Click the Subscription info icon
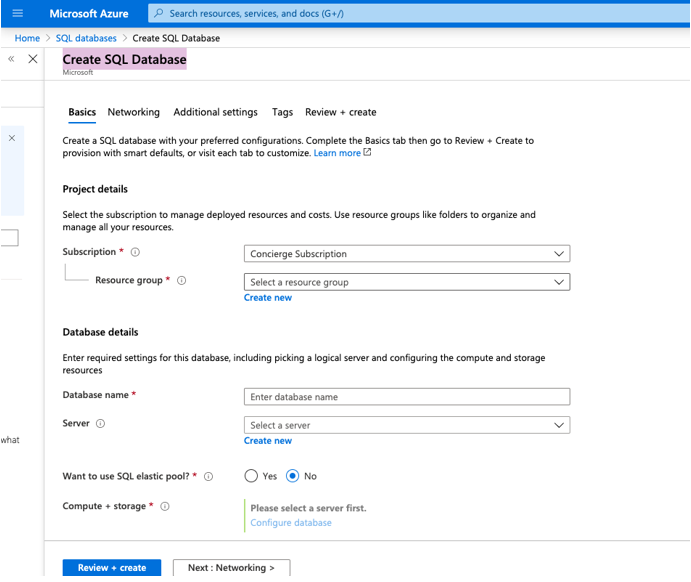This screenshot has height=582, width=691. pyautogui.click(x=135, y=253)
